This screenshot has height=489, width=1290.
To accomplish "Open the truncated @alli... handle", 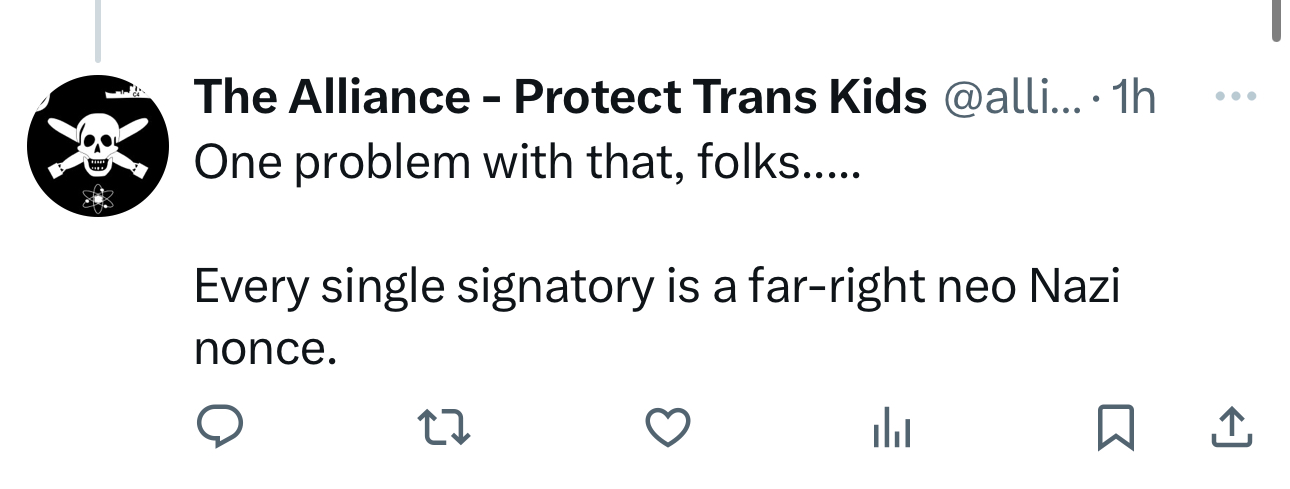I will coord(1003,97).
